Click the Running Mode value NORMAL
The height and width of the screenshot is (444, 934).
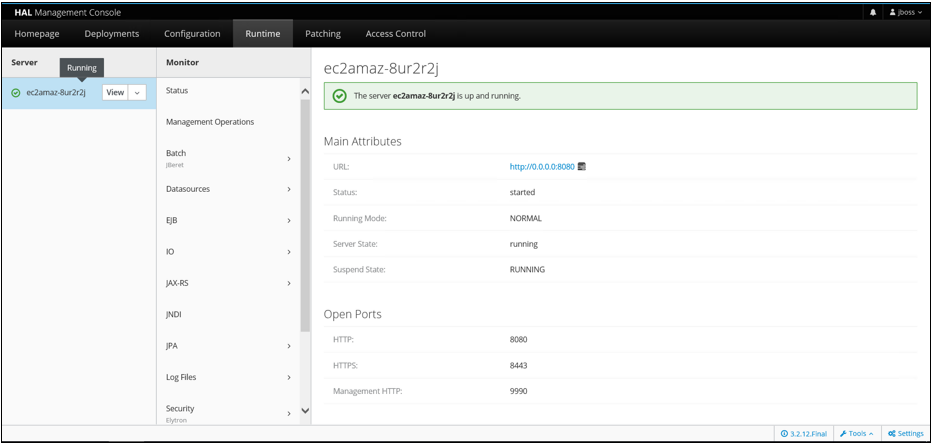tap(526, 218)
